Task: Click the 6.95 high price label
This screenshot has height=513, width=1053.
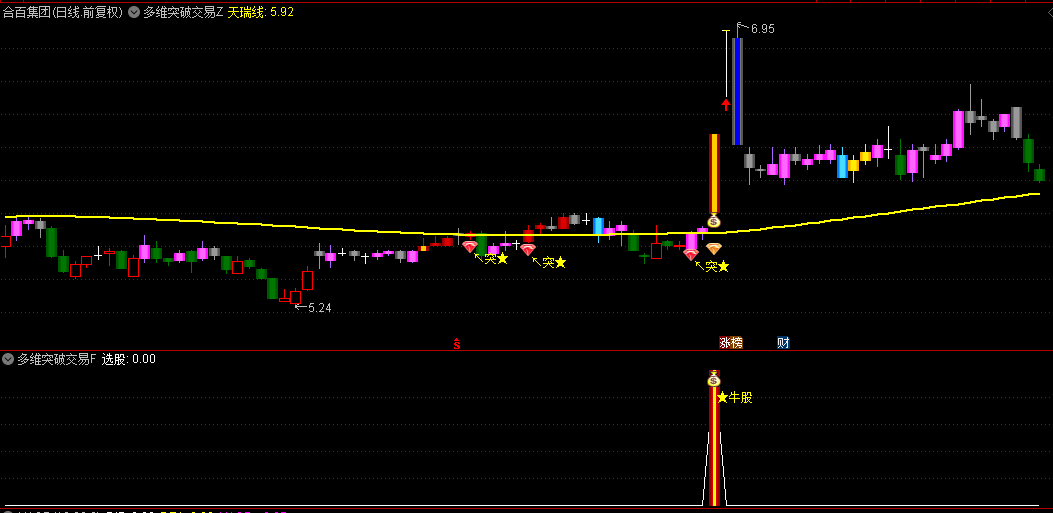Action: (763, 29)
